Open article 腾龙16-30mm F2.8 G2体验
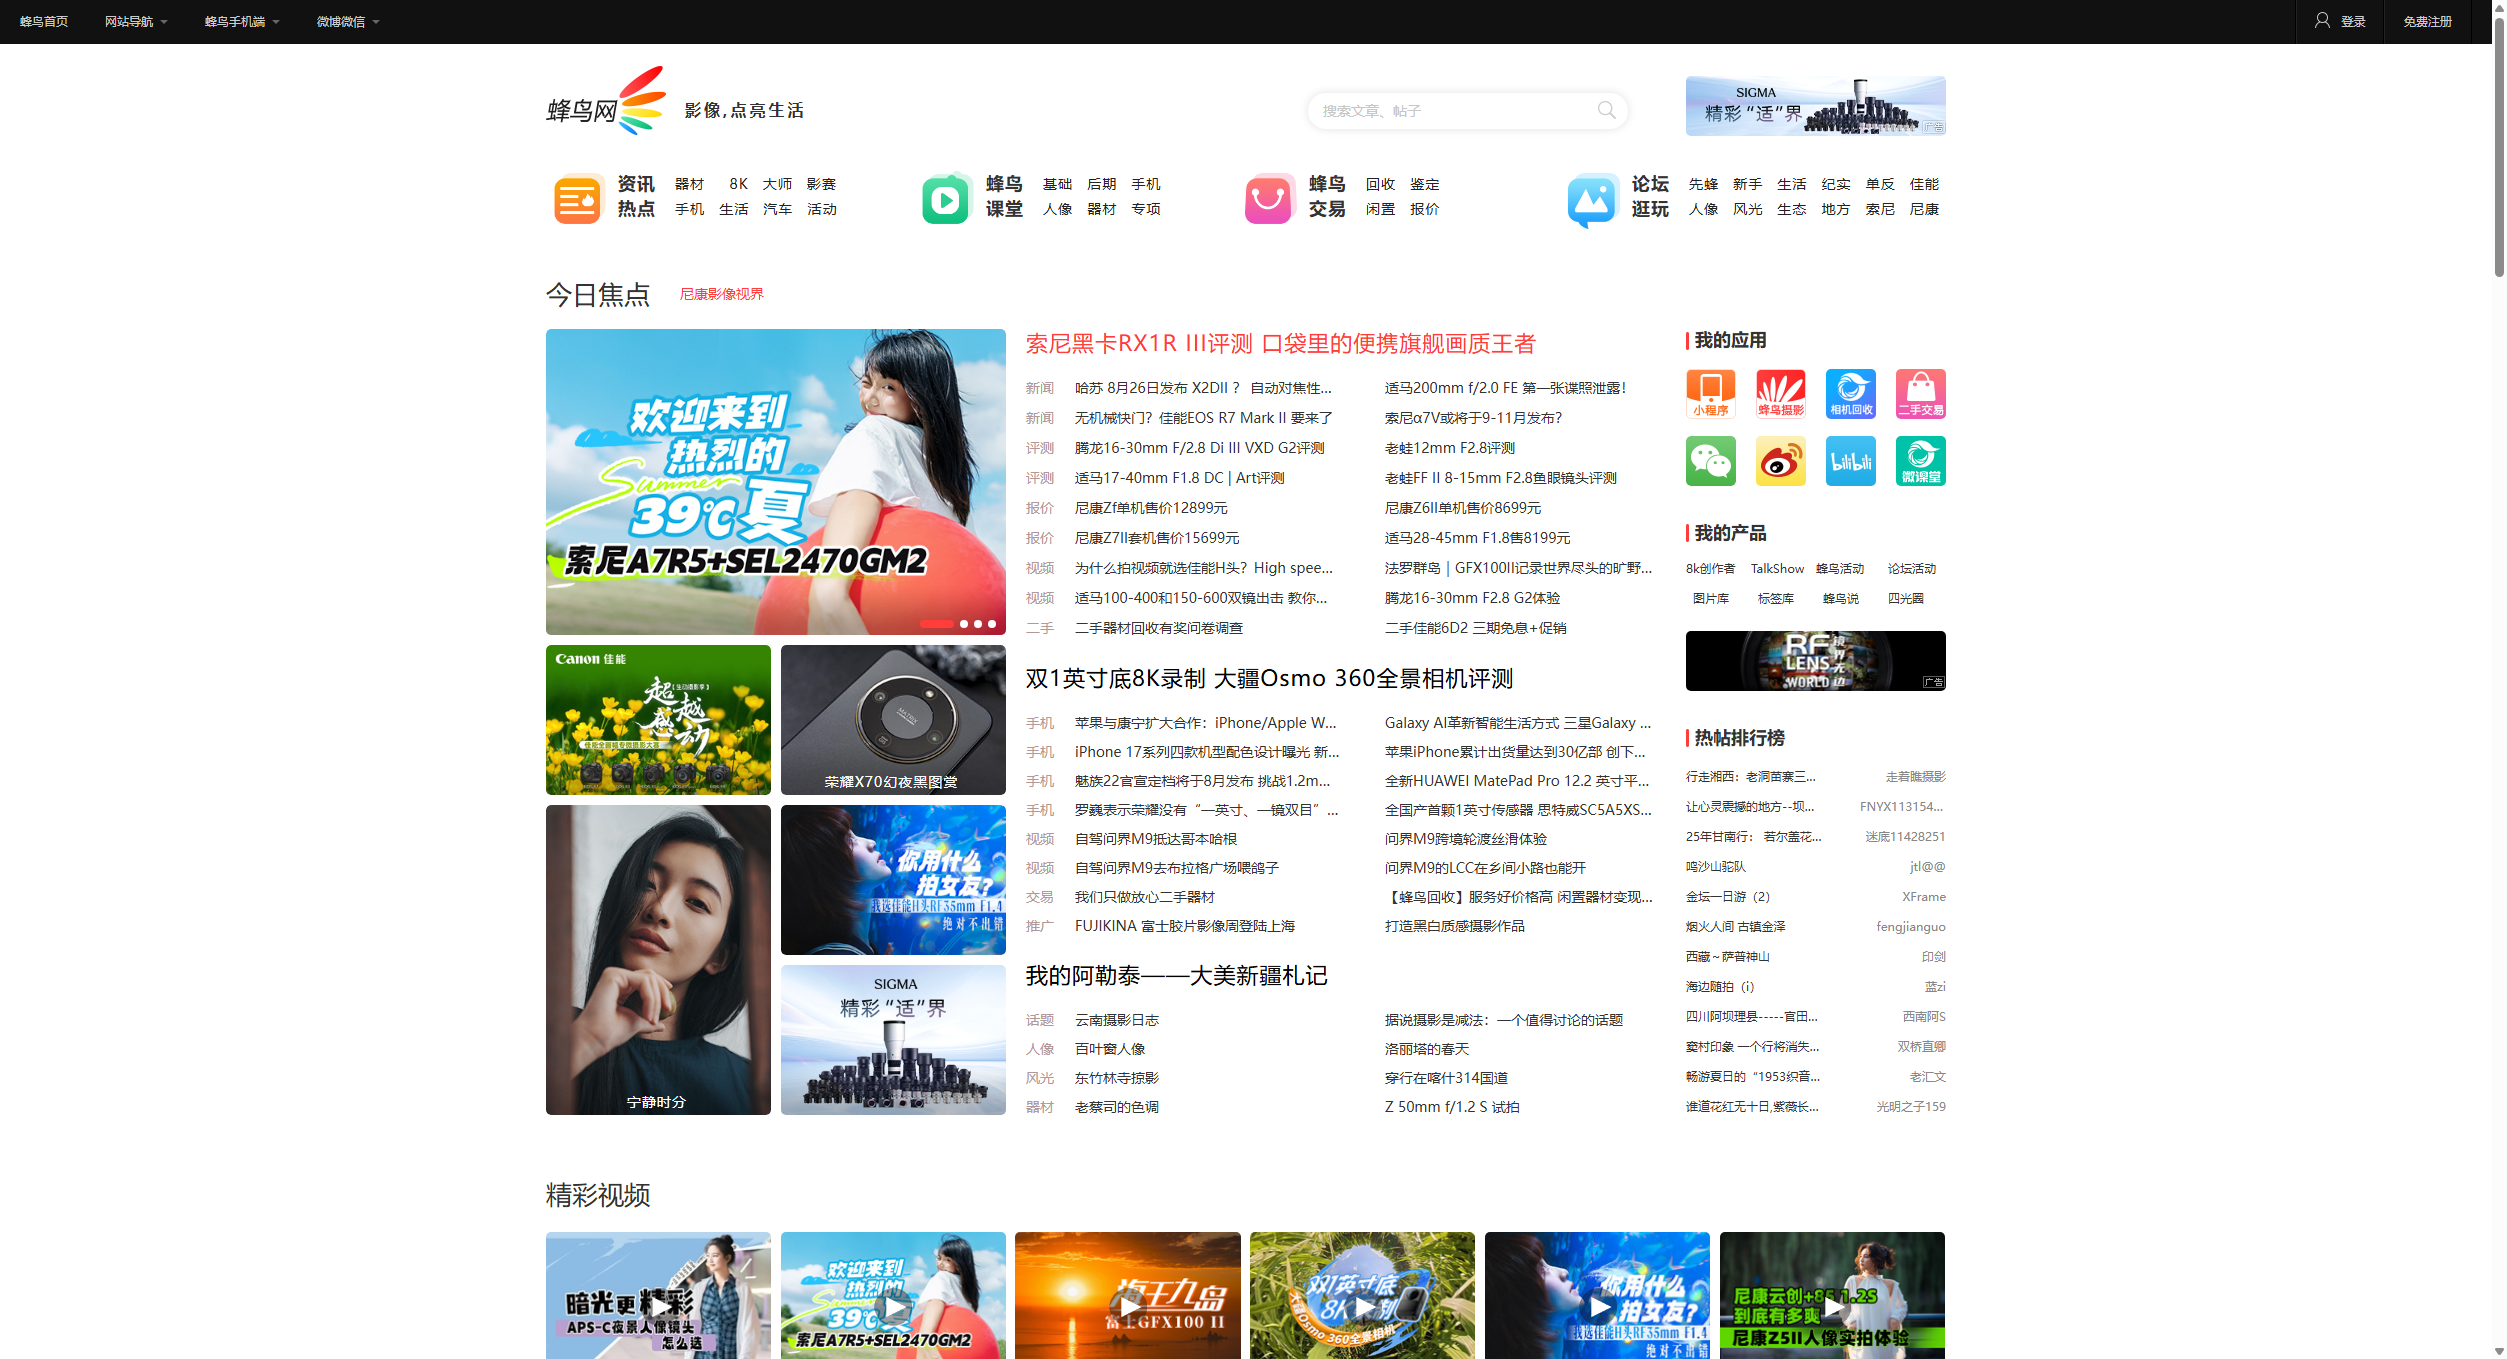The image size is (2507, 1359). click(1472, 598)
